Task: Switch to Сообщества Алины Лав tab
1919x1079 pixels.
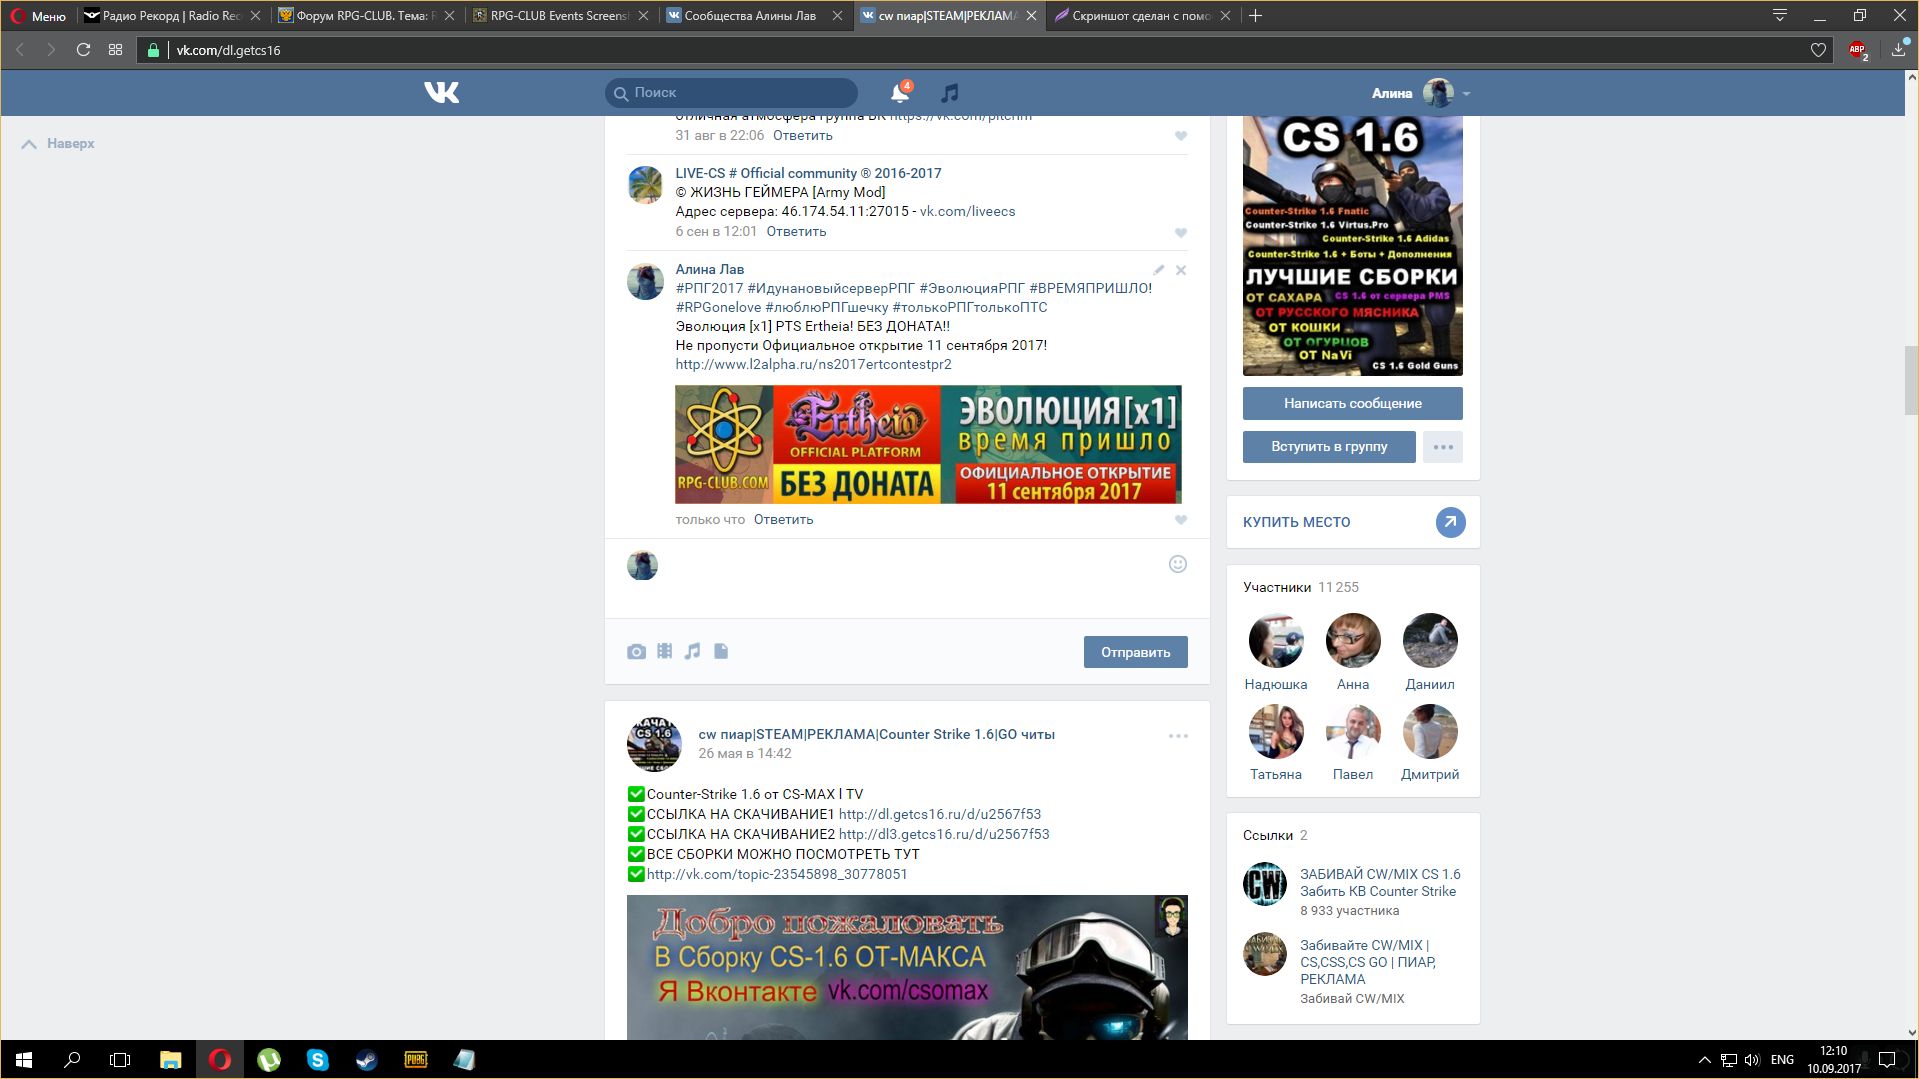Action: click(x=753, y=16)
